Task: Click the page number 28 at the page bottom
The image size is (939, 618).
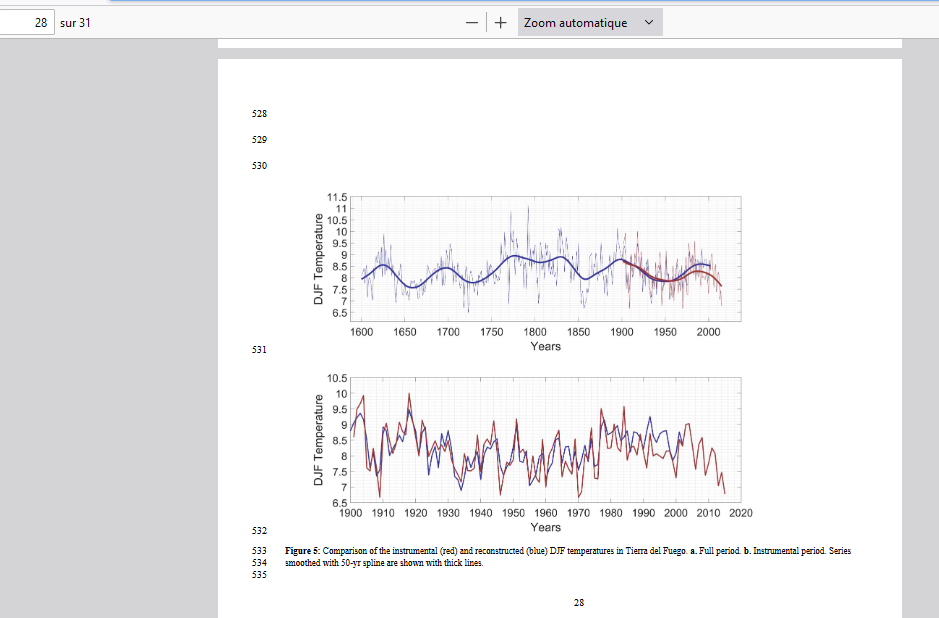Action: (579, 603)
